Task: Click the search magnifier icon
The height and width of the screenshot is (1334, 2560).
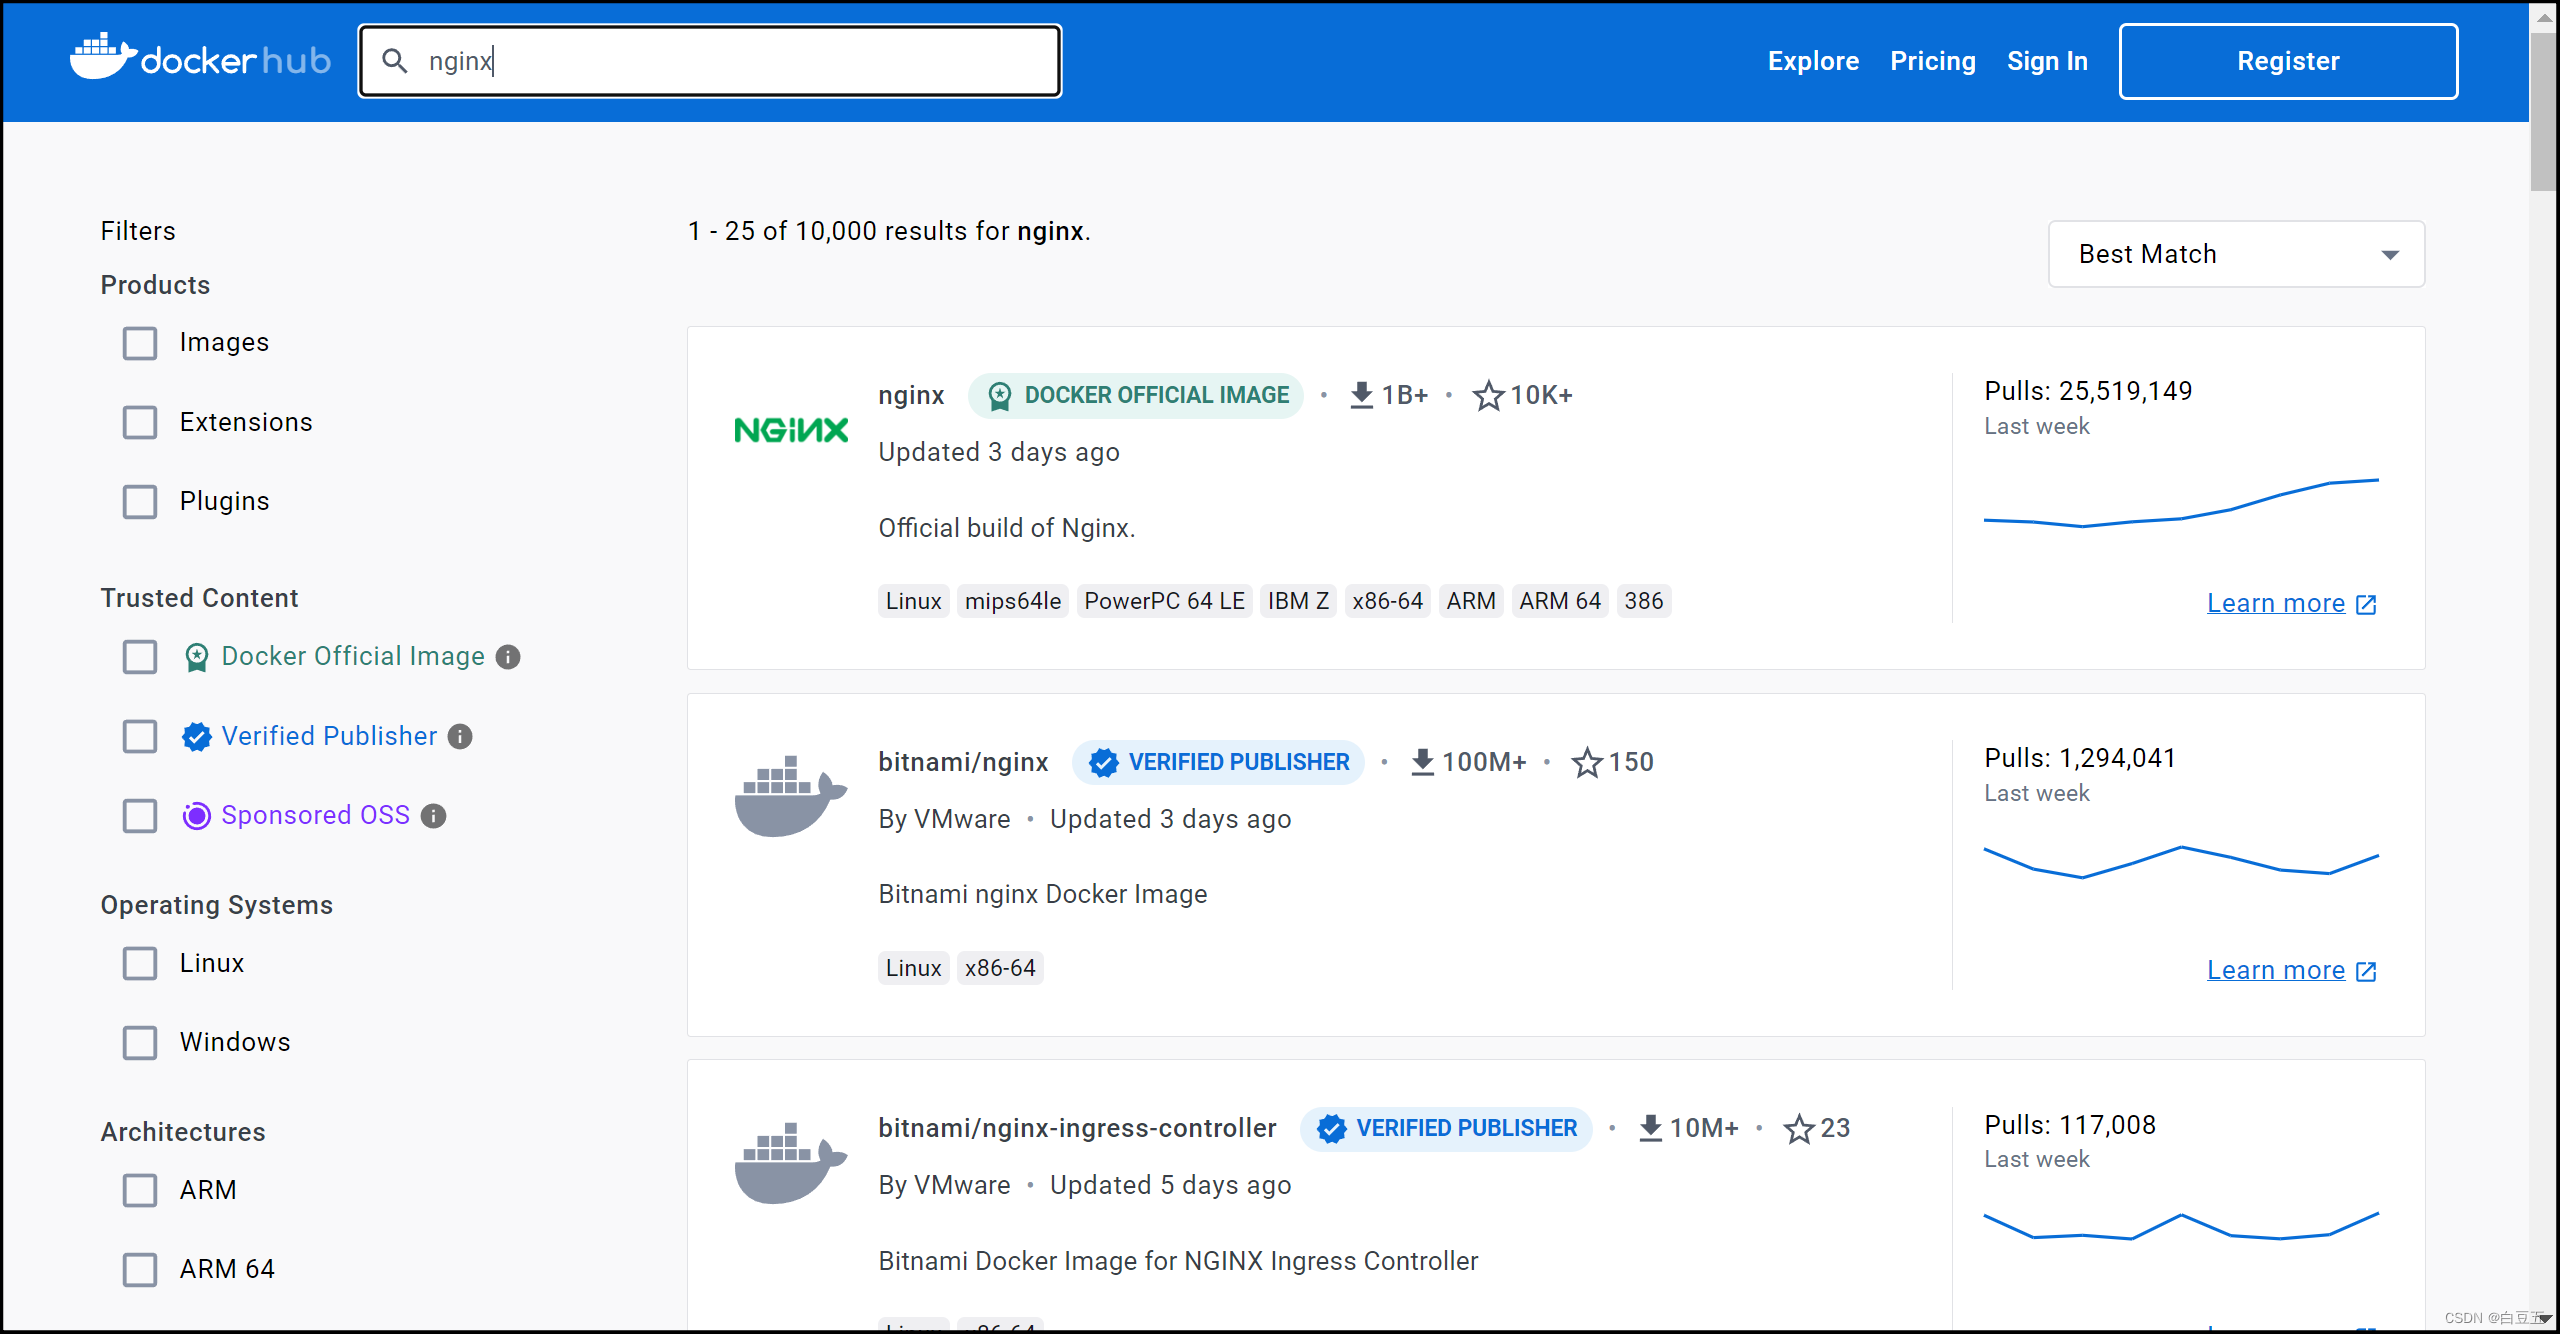Action: pyautogui.click(x=395, y=61)
